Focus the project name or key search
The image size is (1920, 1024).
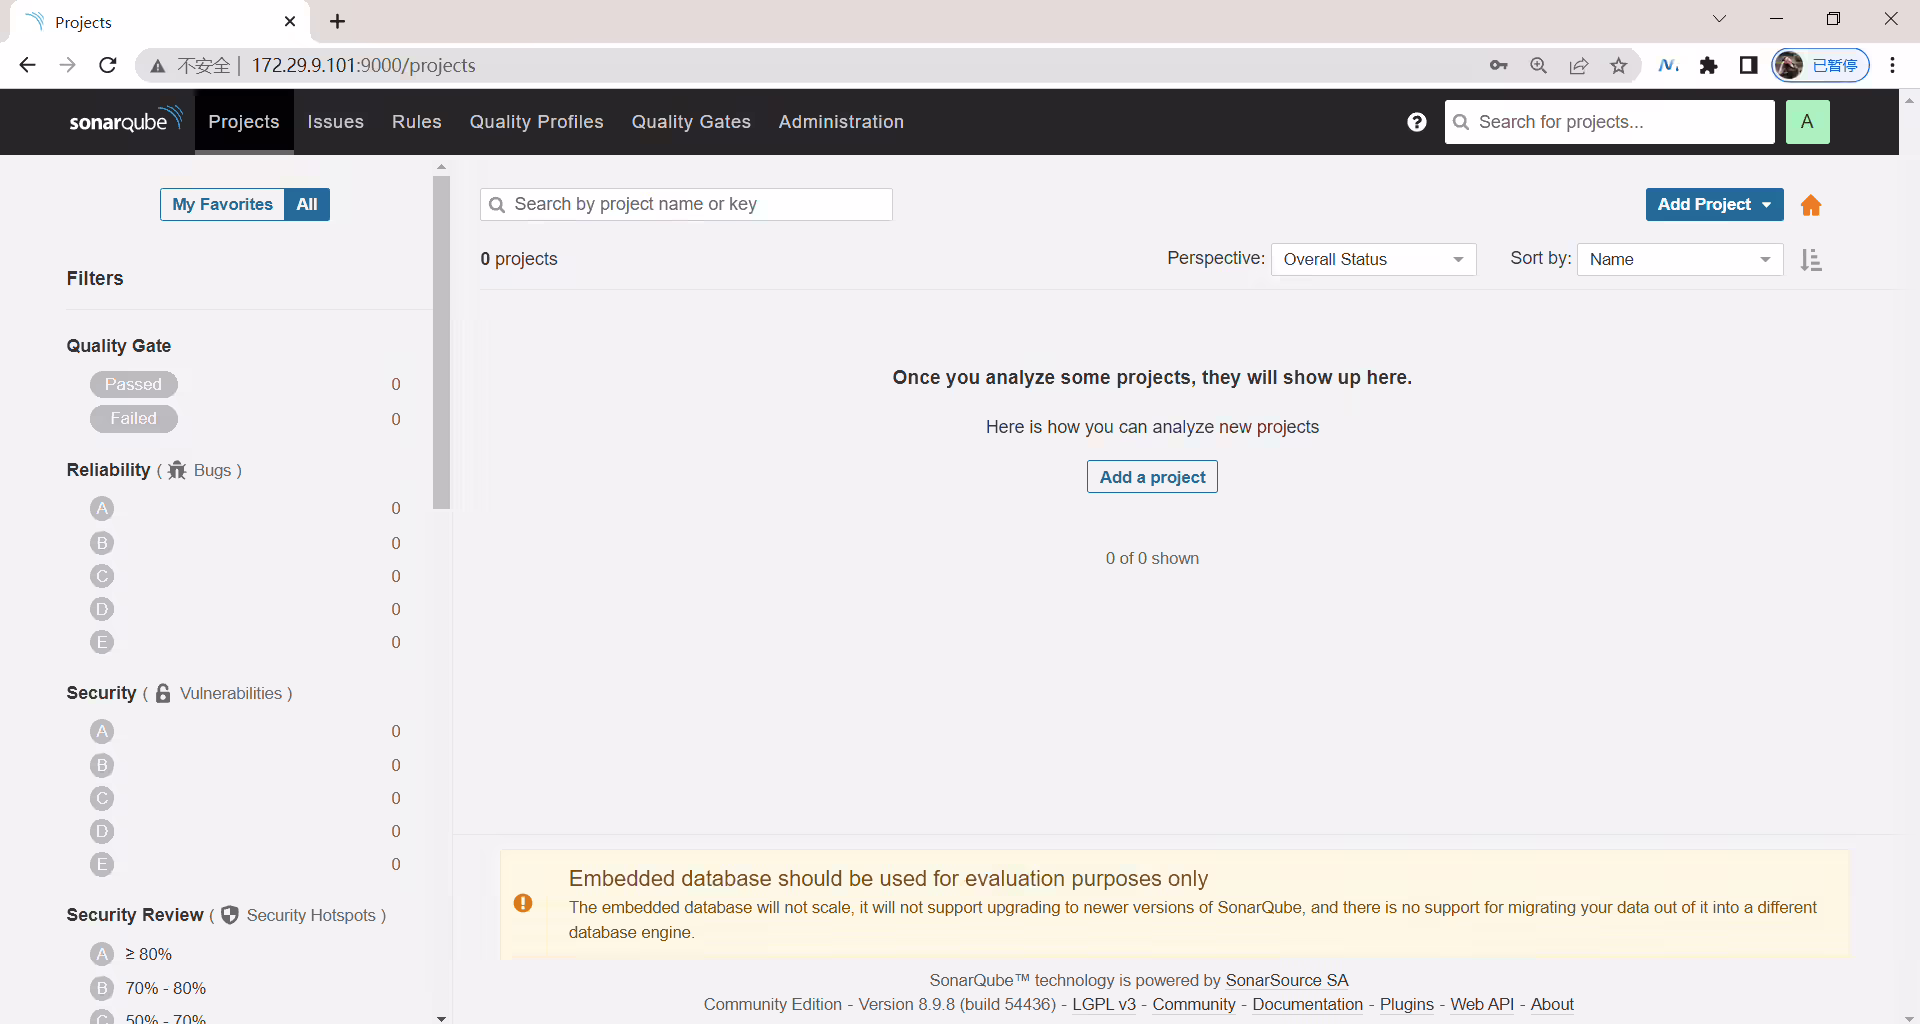click(686, 204)
